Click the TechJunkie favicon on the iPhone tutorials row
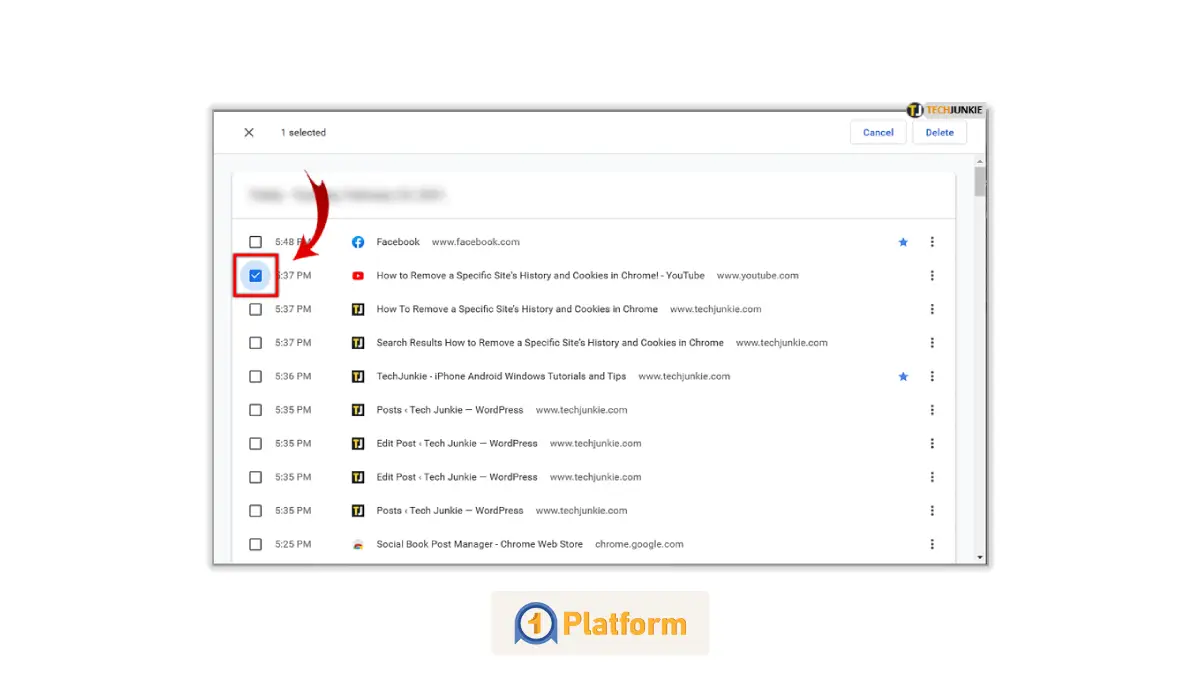This screenshot has width=1200, height=675. click(x=357, y=376)
